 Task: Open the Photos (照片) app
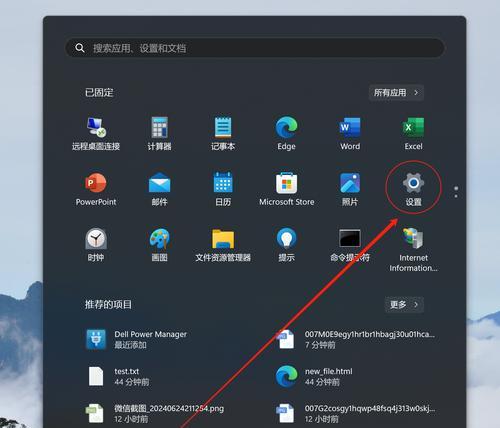pos(350,189)
